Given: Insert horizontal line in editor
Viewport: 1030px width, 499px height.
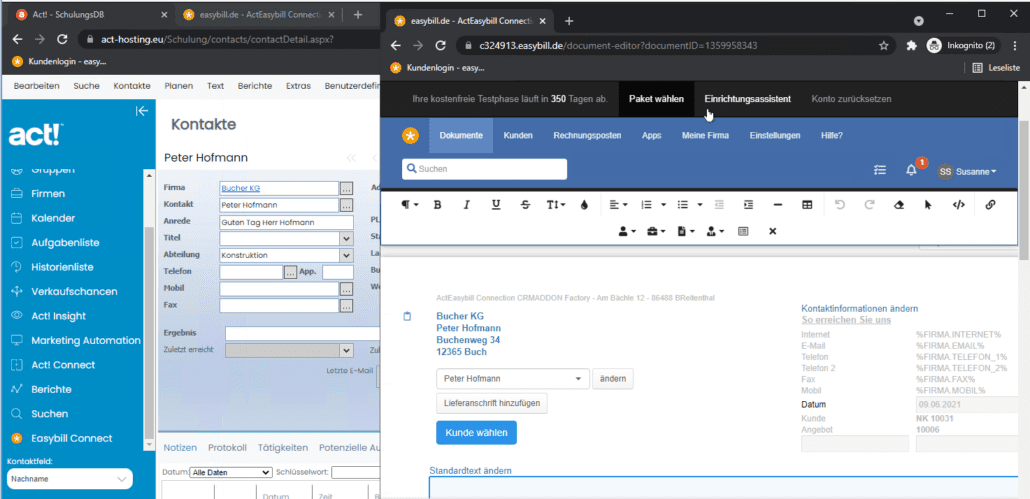Looking at the screenshot, I should coord(778,205).
